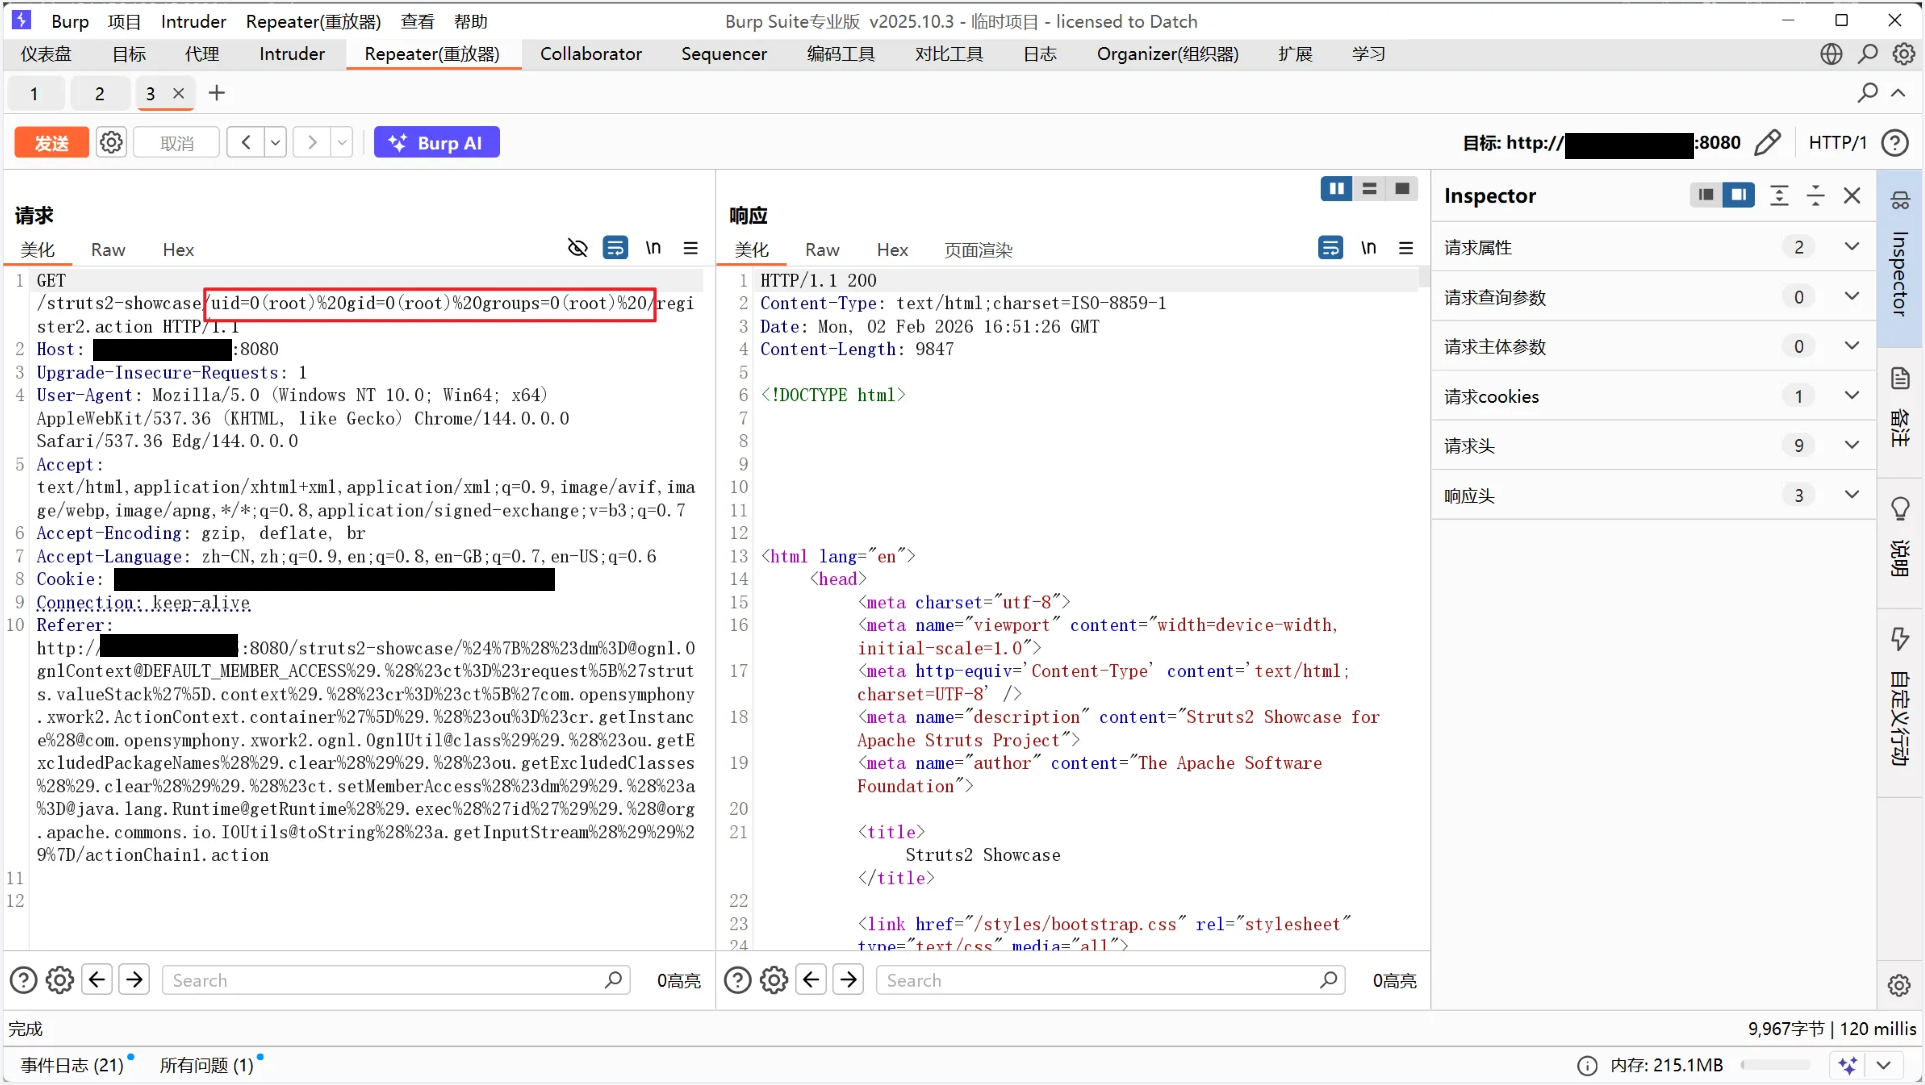Jump to previous match in request search
Screen dimensions: 1925x1085
[97, 980]
